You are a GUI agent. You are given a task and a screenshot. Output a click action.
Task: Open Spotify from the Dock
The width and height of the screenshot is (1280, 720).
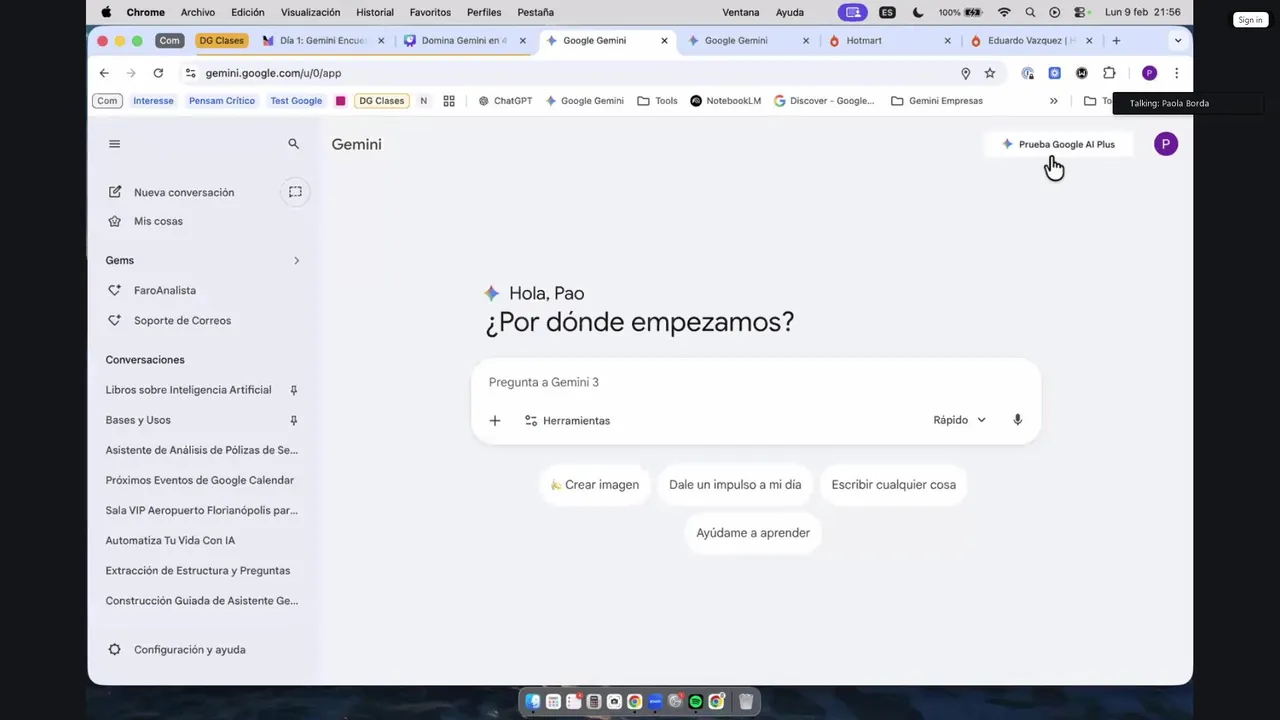point(695,702)
